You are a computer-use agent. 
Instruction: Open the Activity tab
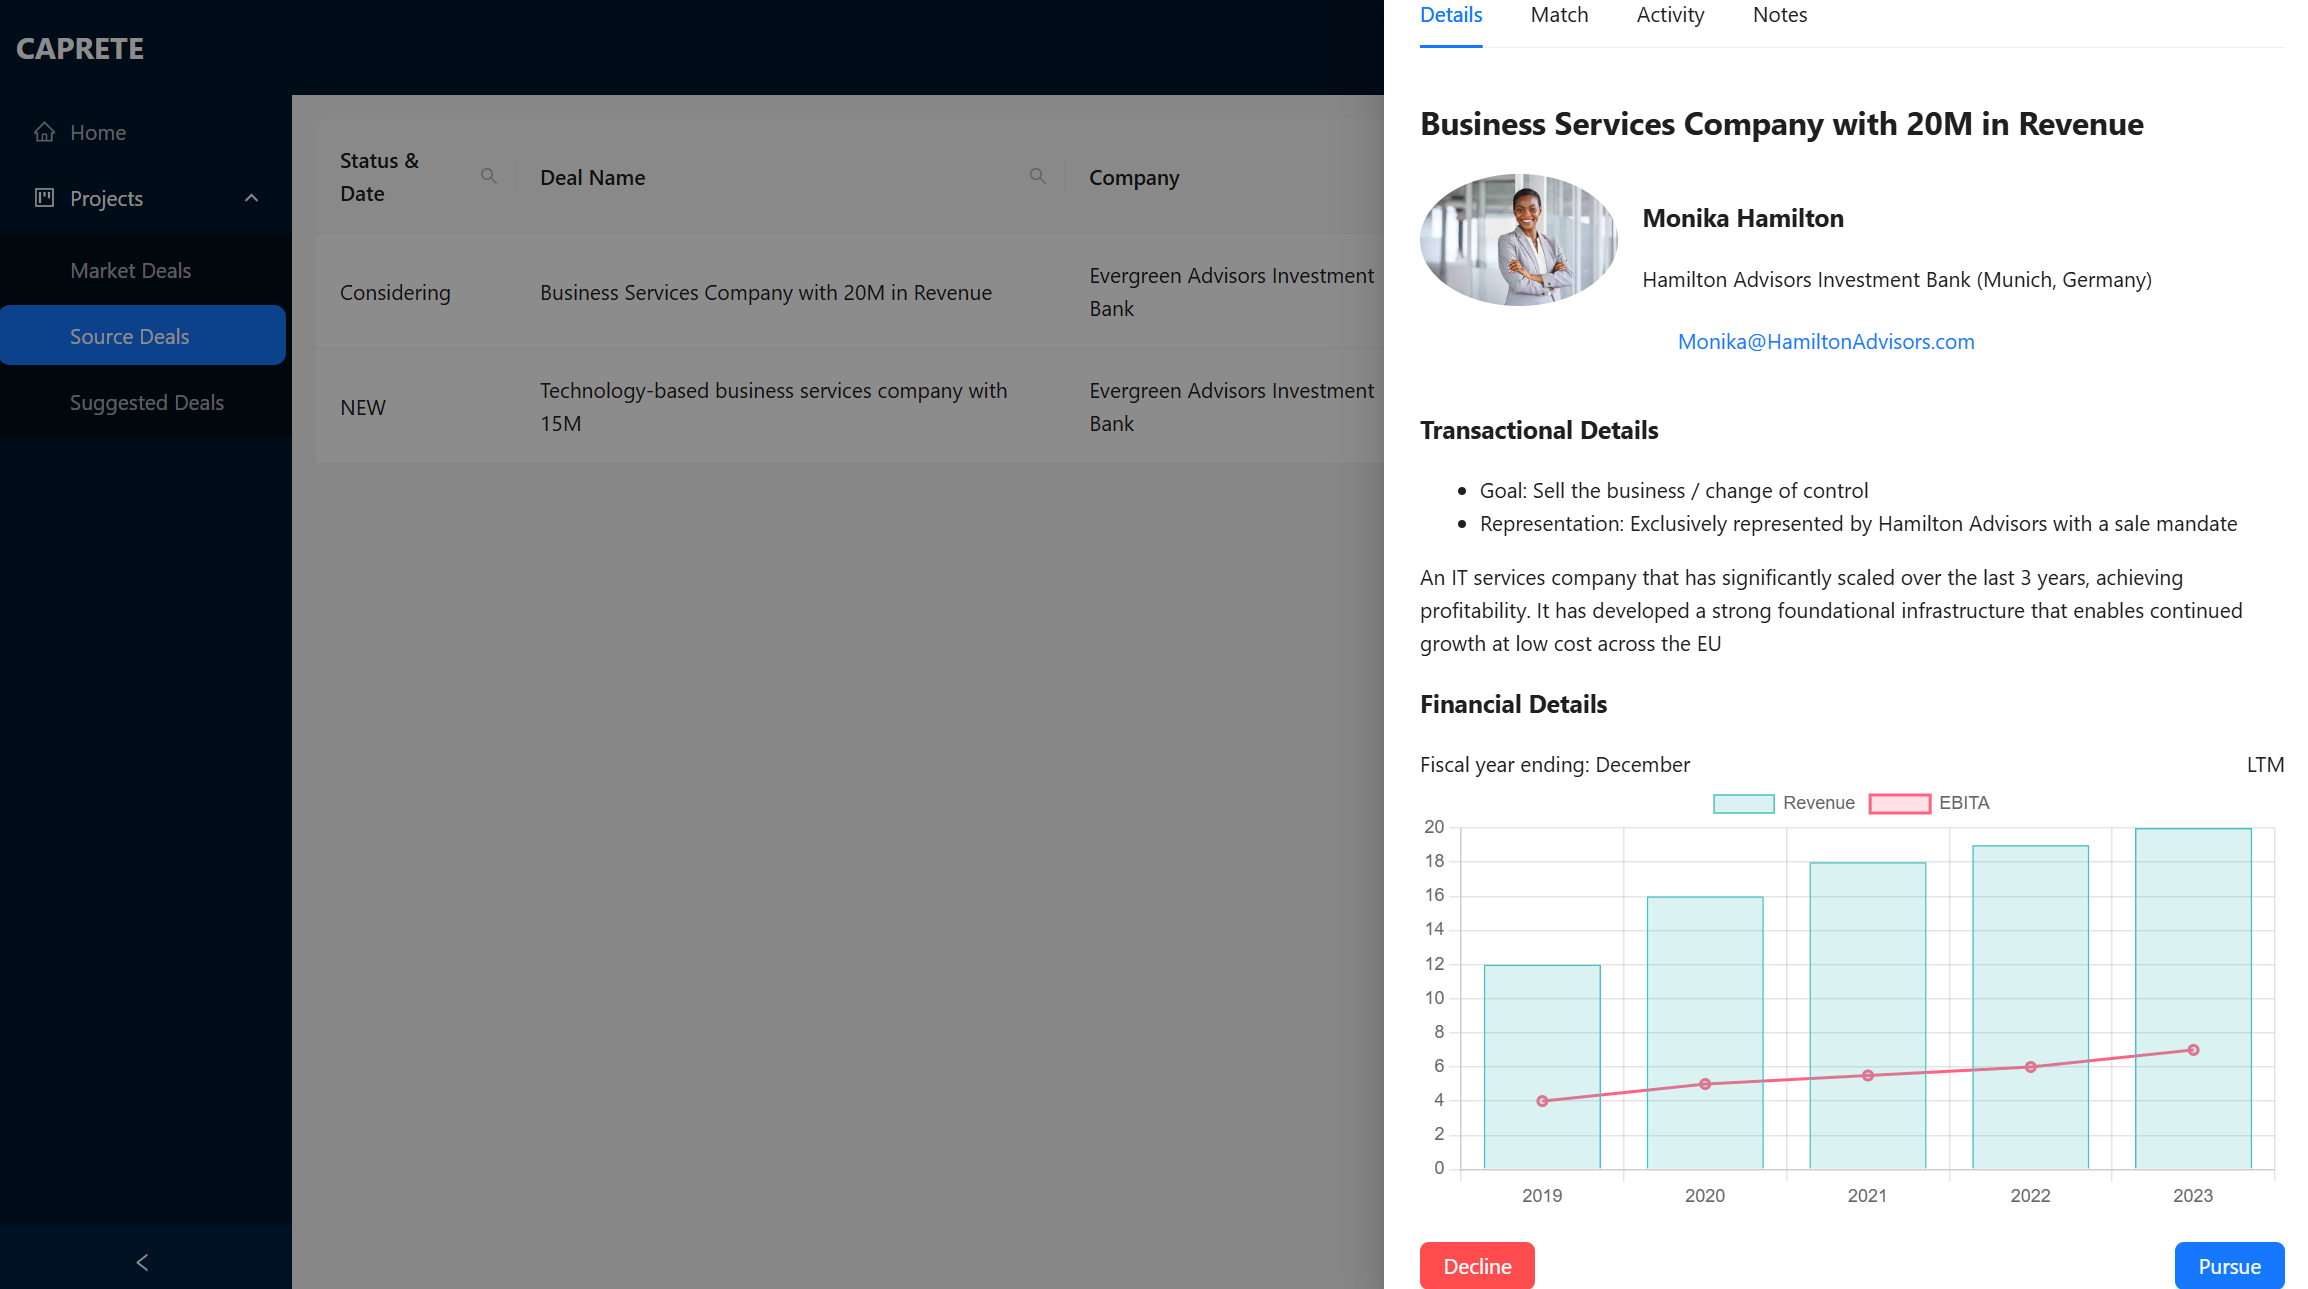pyautogui.click(x=1670, y=15)
